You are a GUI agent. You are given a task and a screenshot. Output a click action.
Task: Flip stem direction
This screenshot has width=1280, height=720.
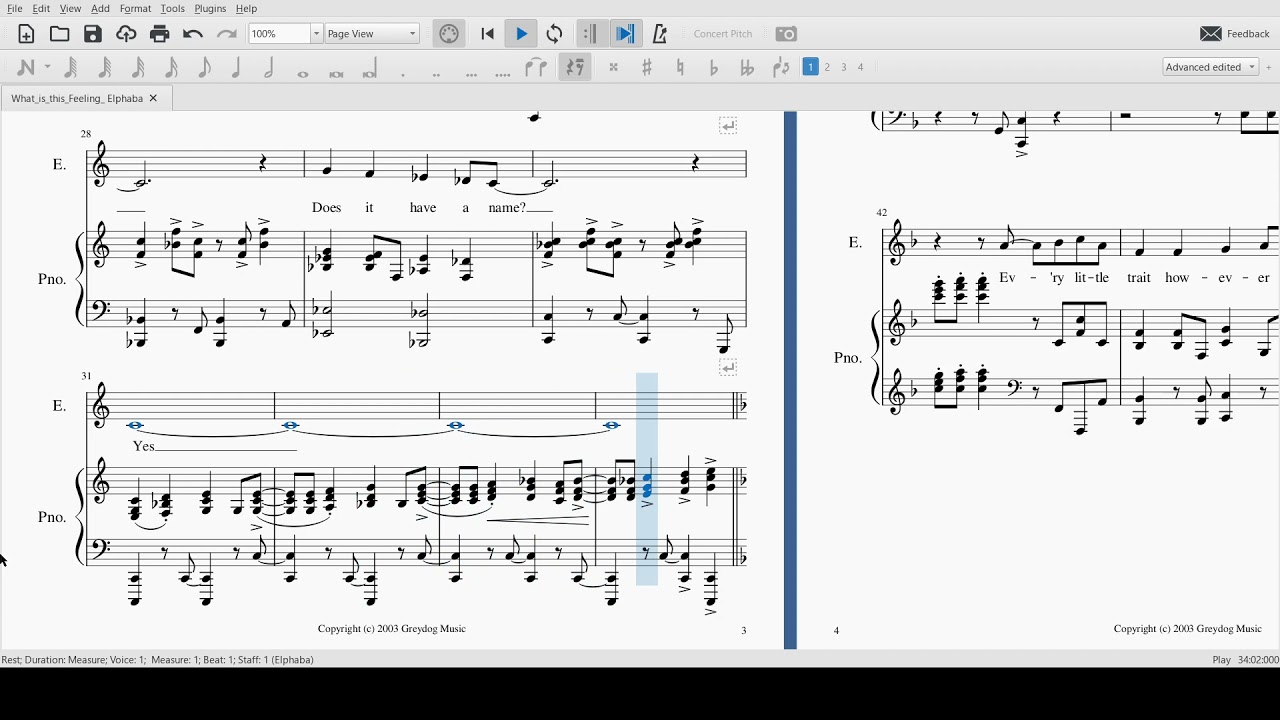781,67
